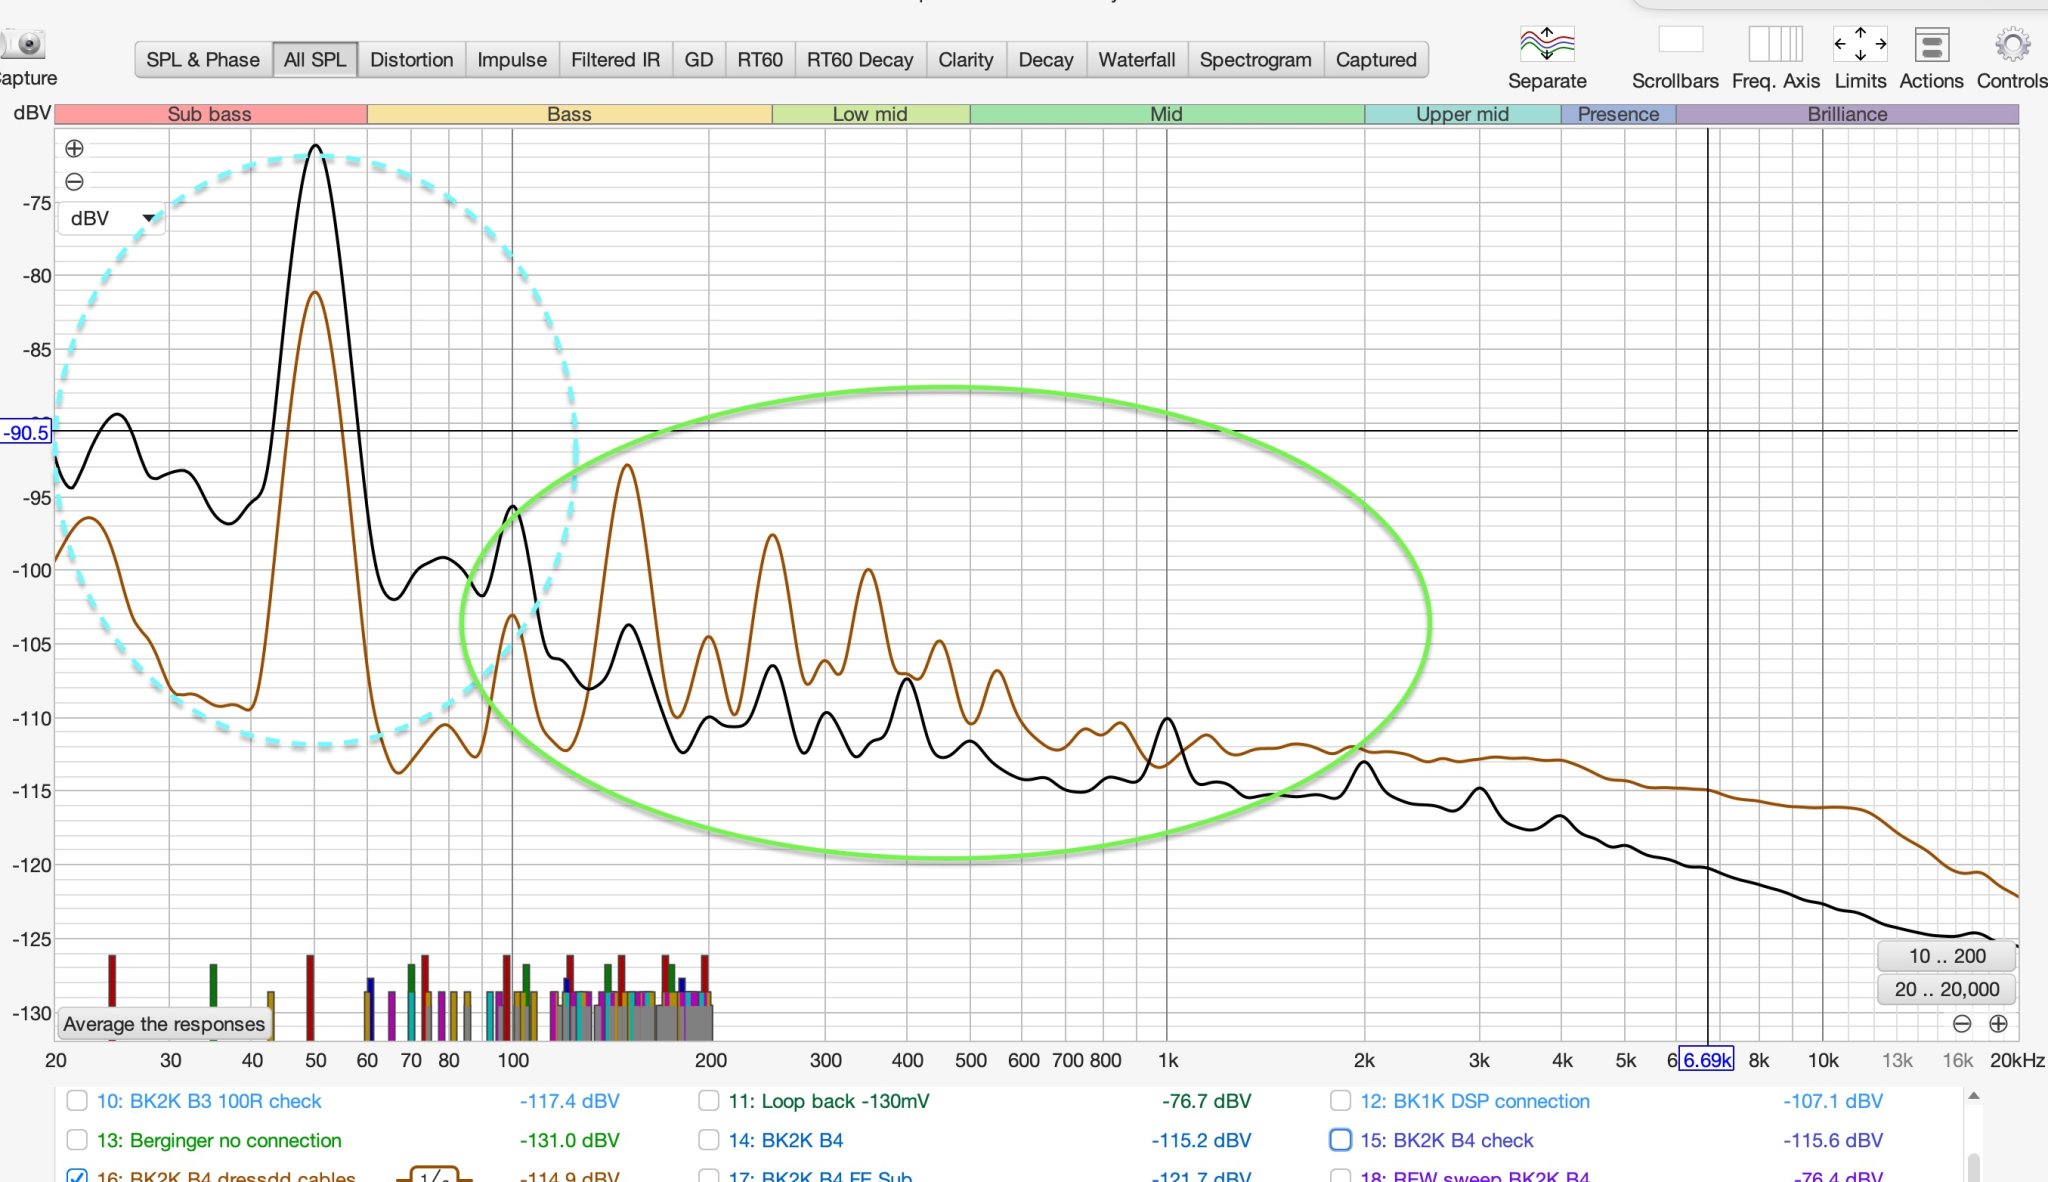Image resolution: width=2048 pixels, height=1182 pixels.
Task: Open the Controls gear icon
Action: click(2012, 45)
